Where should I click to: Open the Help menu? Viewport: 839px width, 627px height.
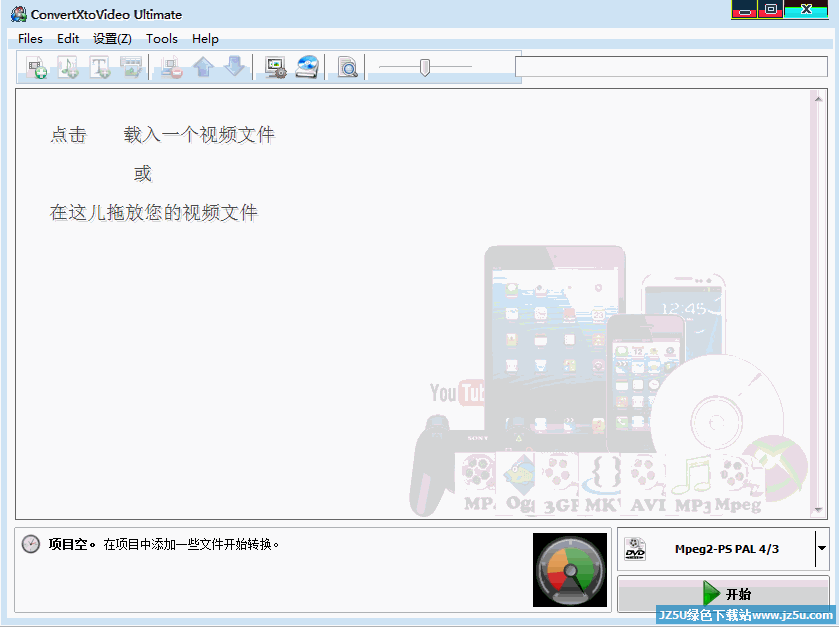pyautogui.click(x=205, y=39)
